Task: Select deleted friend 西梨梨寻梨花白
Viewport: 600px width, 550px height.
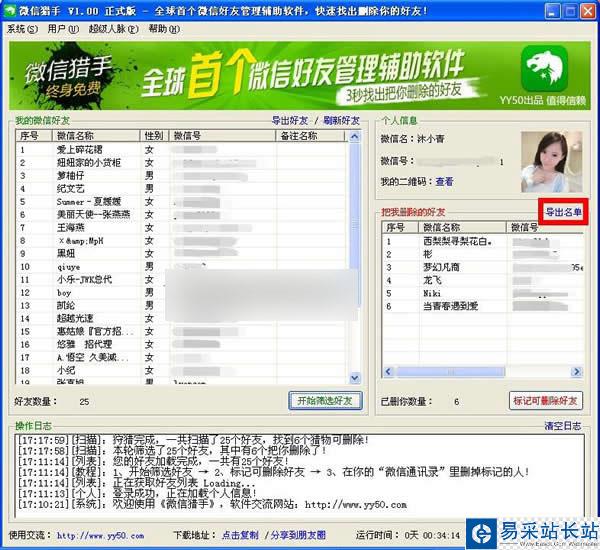Action: click(x=483, y=242)
